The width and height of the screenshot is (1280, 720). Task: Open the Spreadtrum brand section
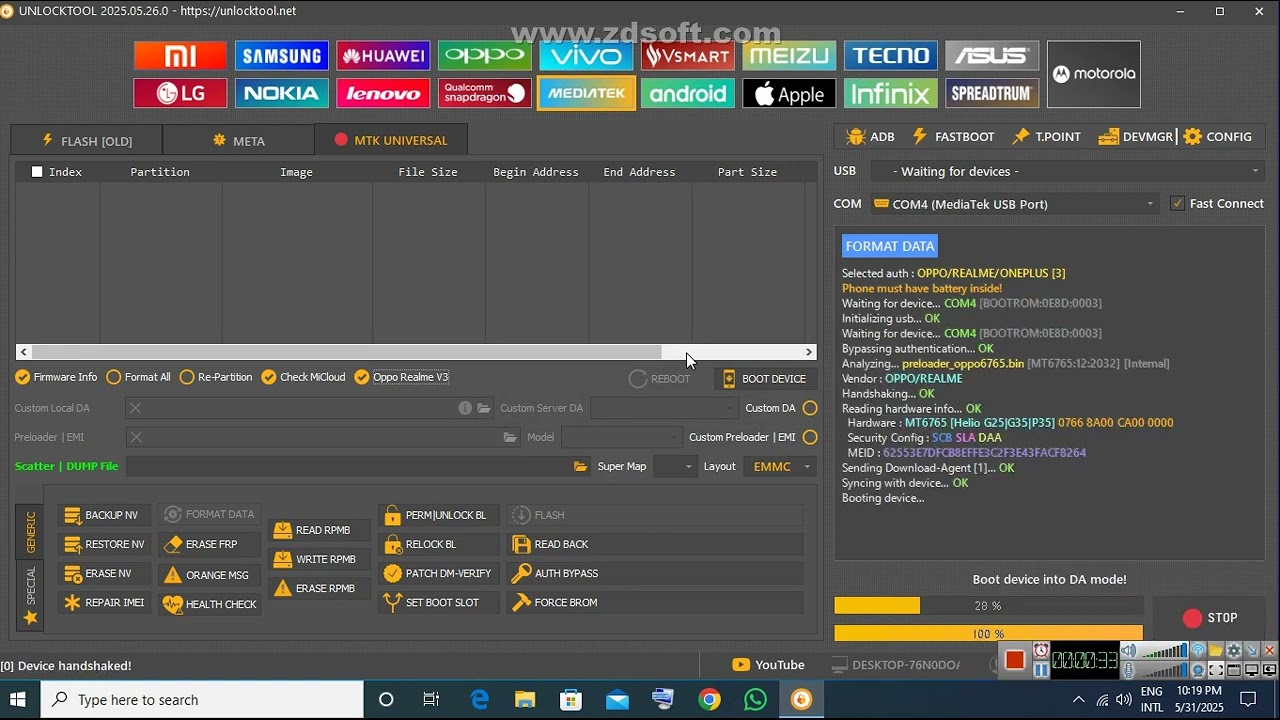coord(992,94)
